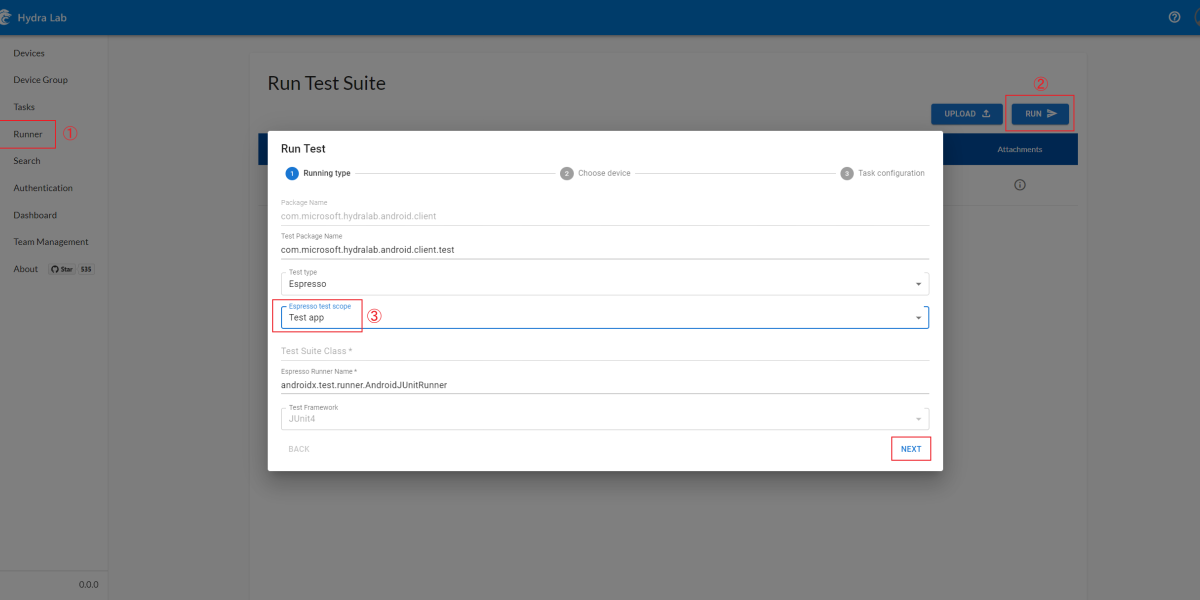Click the step 1 Running type circle
Image resolution: width=1200 pixels, height=600 pixels.
(292, 173)
